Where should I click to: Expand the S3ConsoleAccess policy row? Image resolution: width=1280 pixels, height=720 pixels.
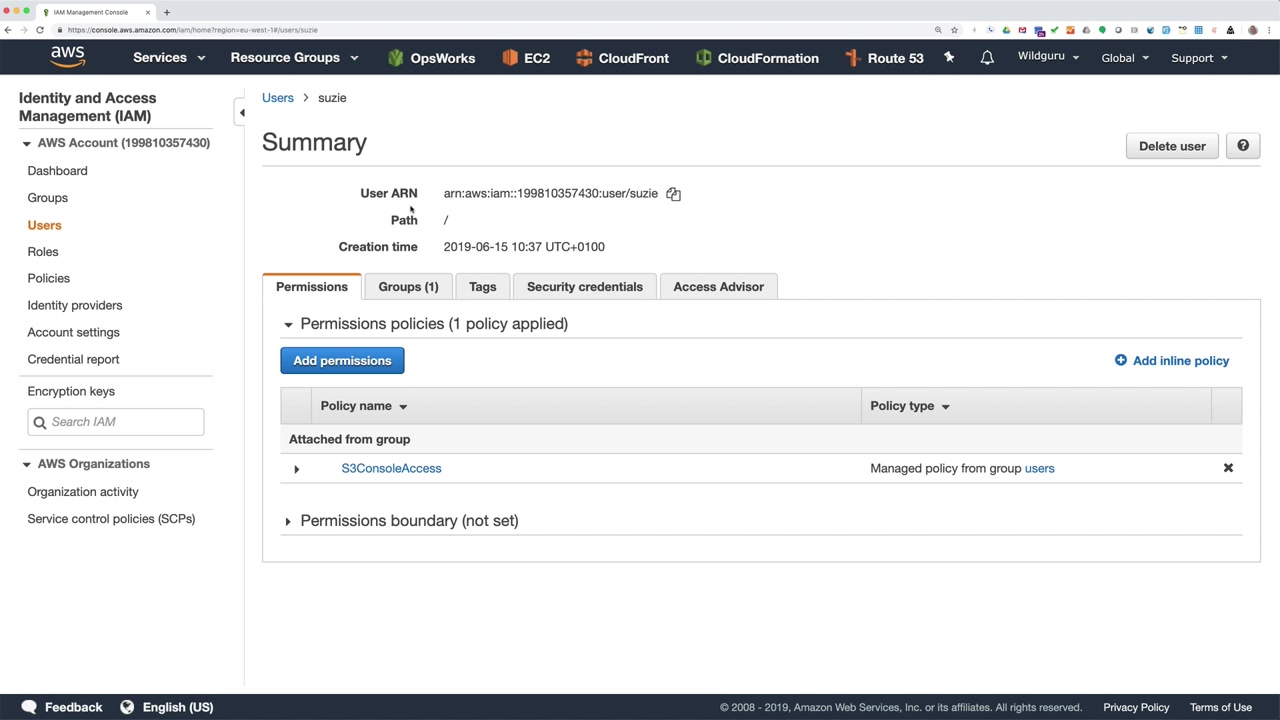(296, 469)
